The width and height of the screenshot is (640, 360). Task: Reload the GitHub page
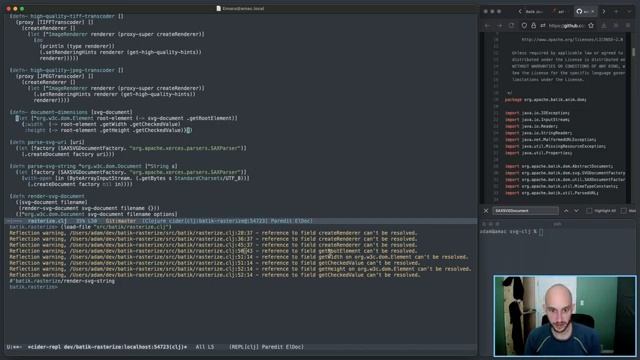coord(511,25)
